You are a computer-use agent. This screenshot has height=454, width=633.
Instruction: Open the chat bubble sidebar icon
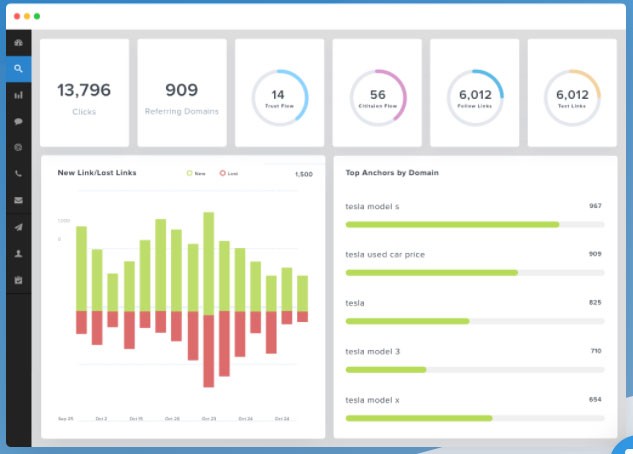[x=18, y=121]
